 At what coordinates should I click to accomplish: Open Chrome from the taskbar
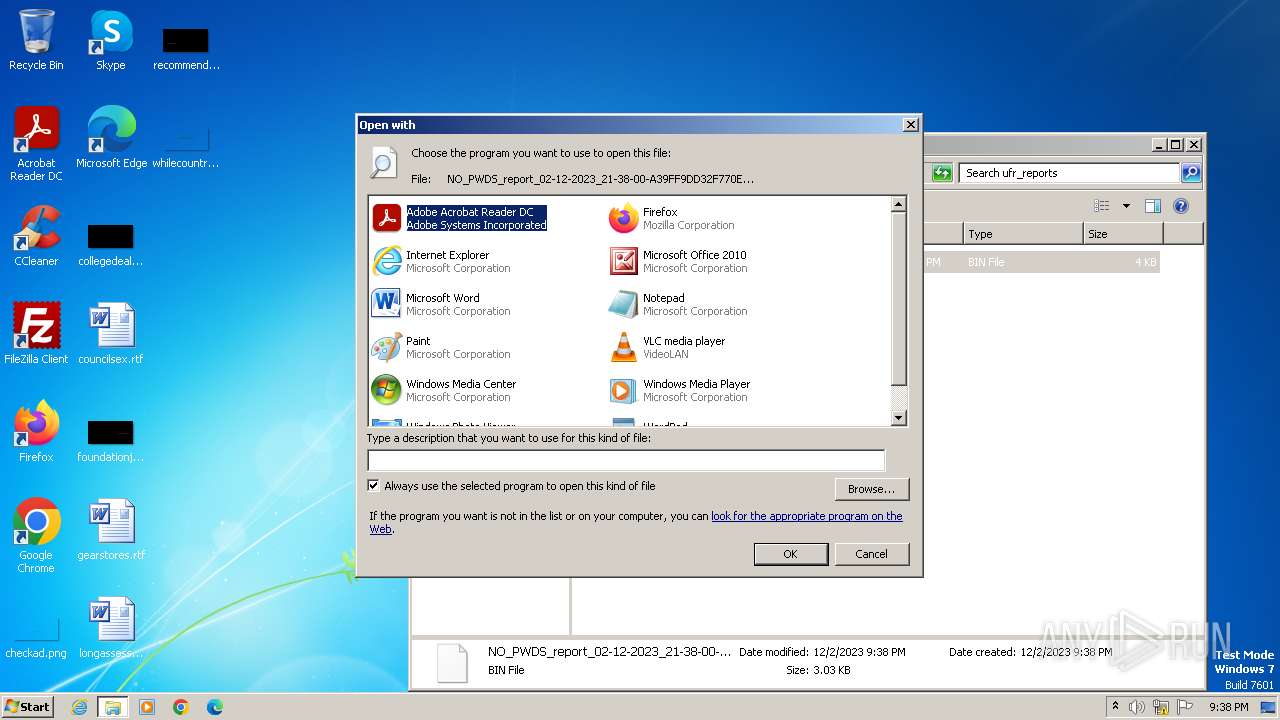(181, 707)
